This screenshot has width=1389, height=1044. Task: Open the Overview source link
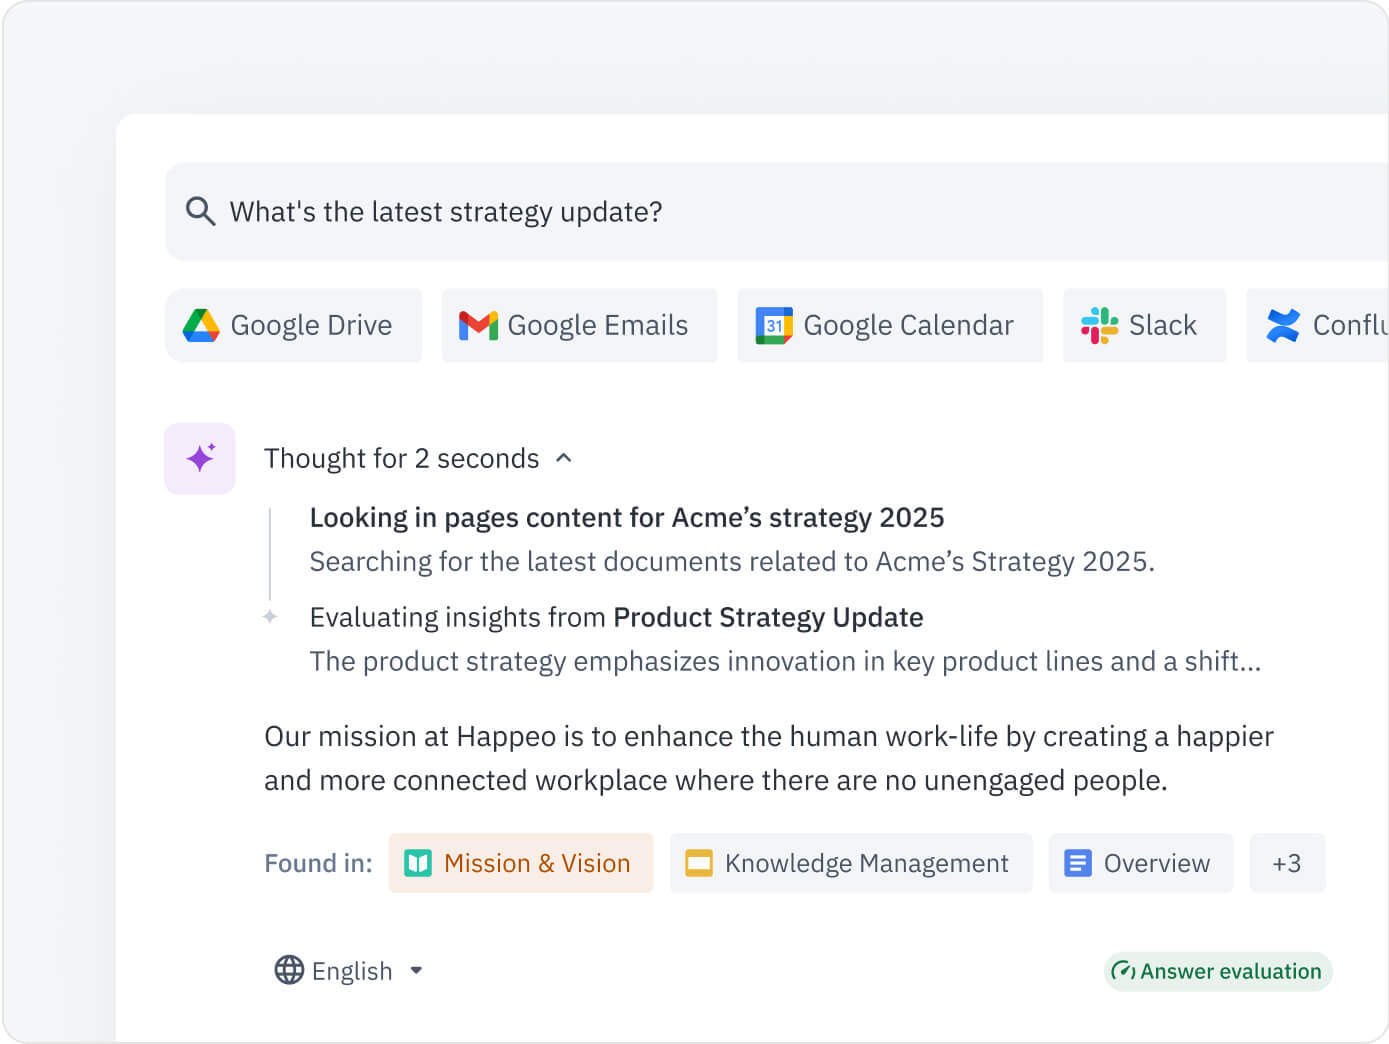click(x=1140, y=862)
